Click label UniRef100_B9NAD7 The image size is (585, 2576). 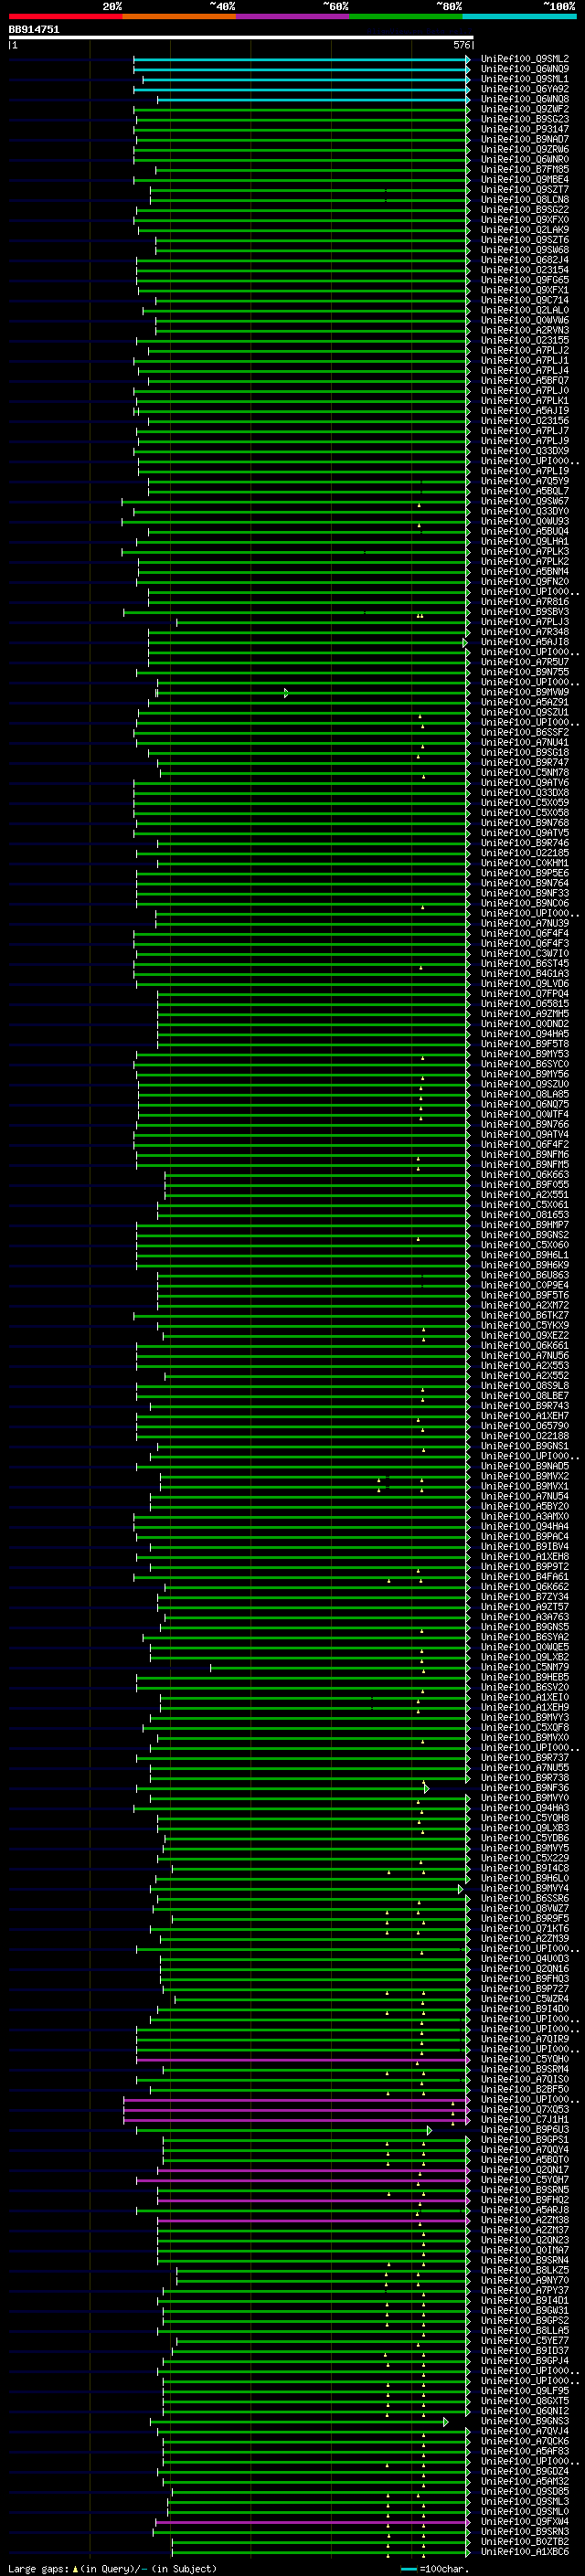pyautogui.click(x=525, y=139)
